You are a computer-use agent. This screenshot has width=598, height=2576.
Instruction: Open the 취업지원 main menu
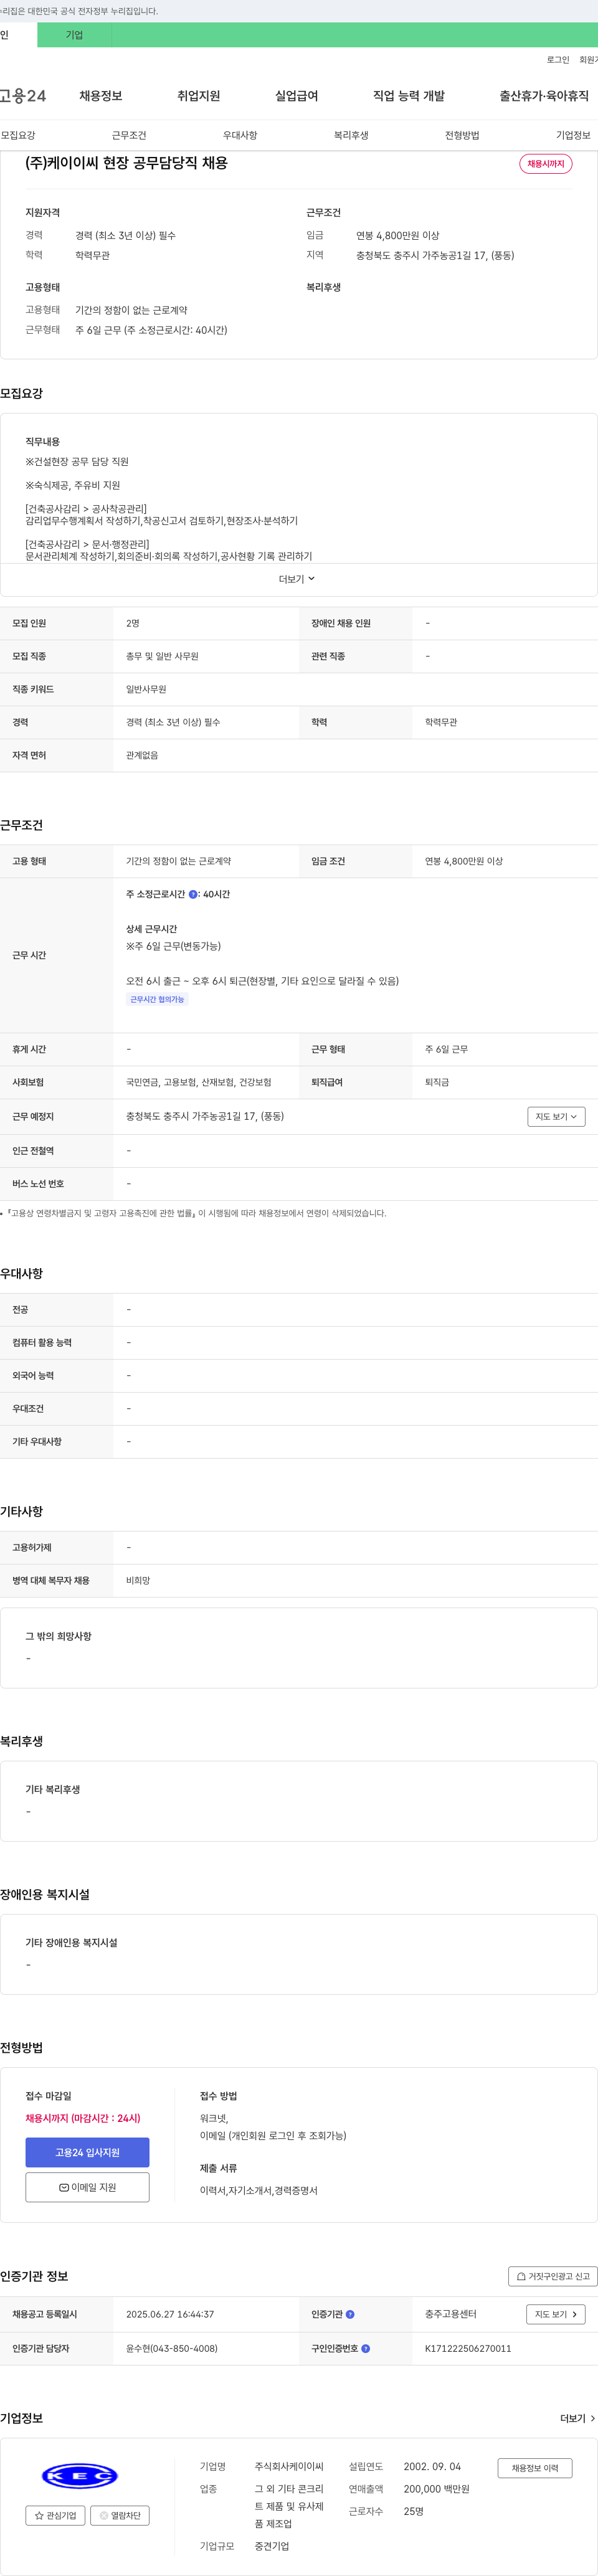click(198, 96)
